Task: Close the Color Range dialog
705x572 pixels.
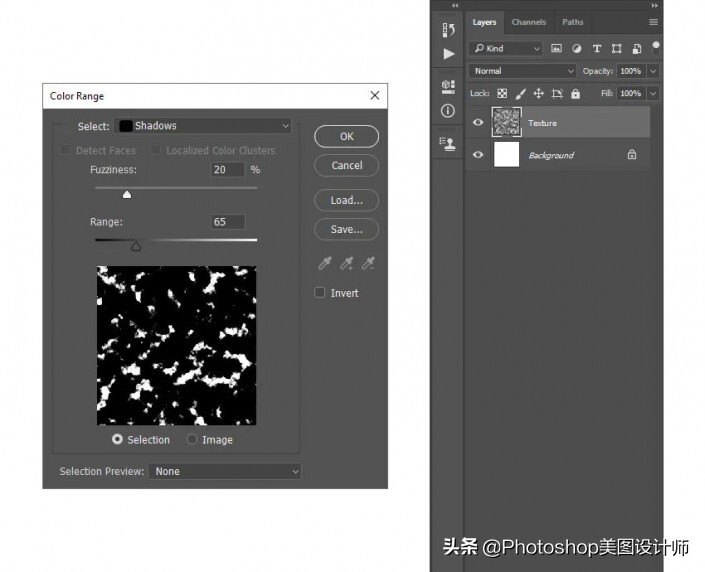Action: 375,95
